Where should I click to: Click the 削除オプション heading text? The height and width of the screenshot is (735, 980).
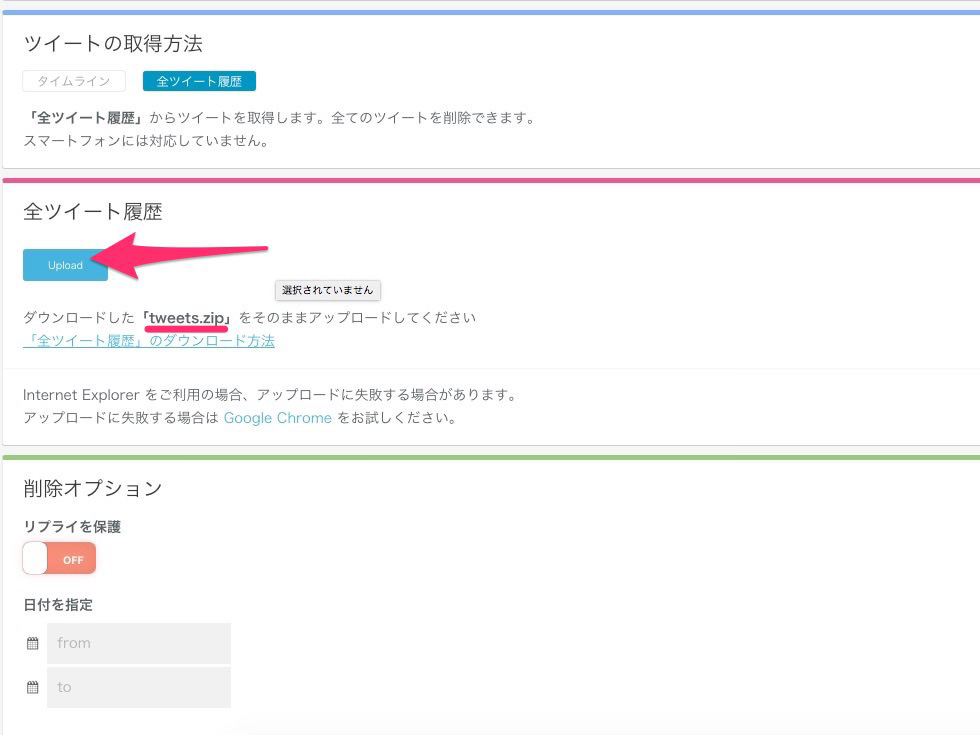tap(92, 488)
